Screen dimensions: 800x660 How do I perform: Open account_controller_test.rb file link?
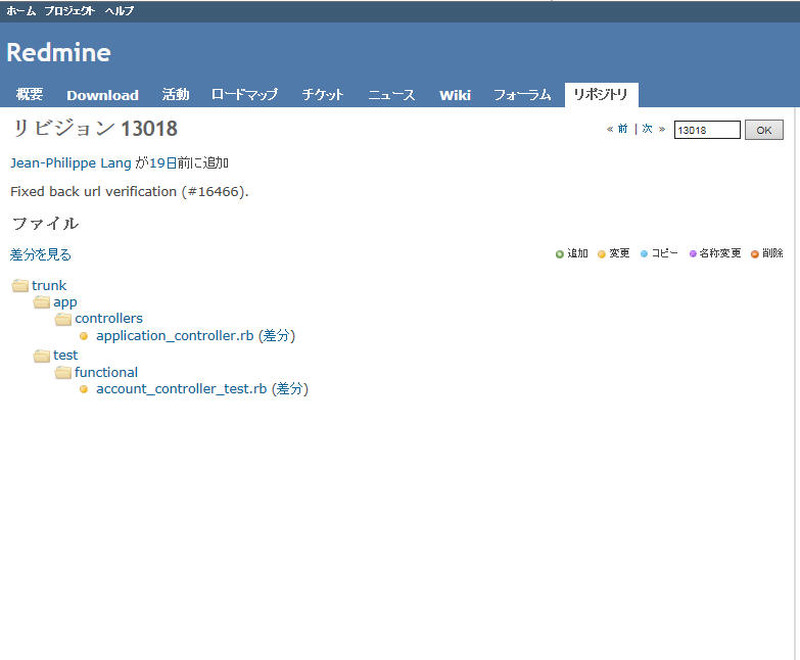pyautogui.click(x=181, y=389)
